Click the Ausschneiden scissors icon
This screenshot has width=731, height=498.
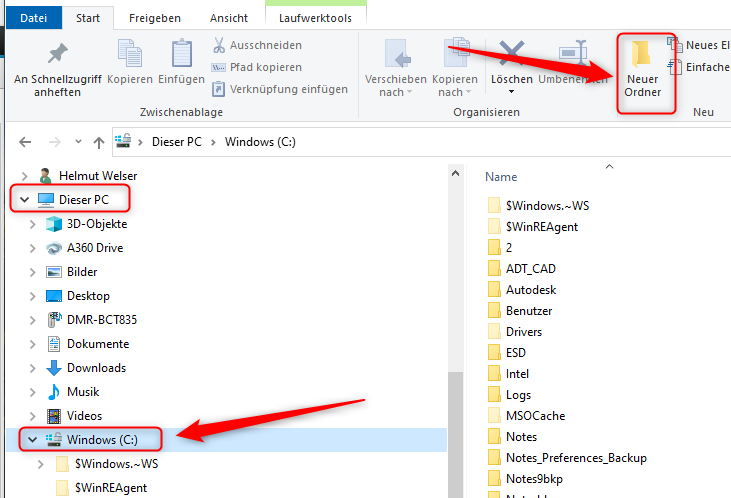click(220, 46)
